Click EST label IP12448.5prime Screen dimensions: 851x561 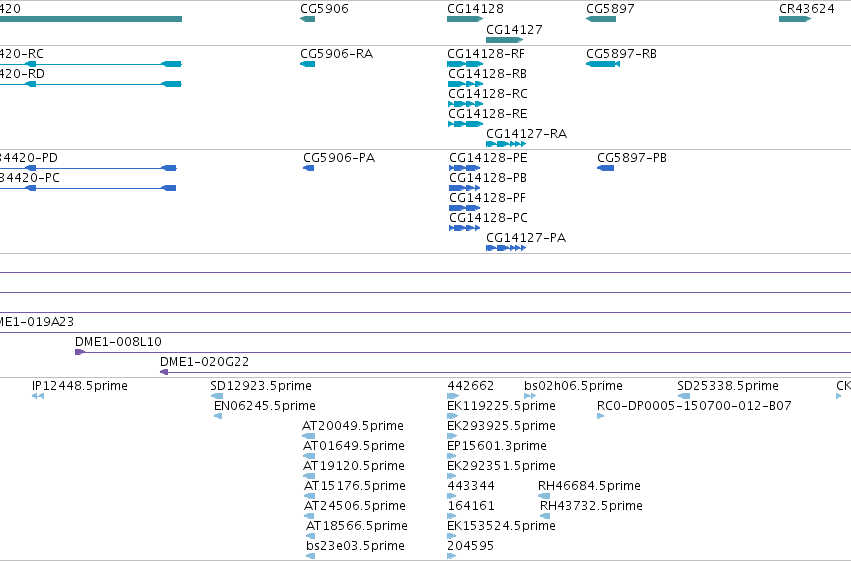coord(80,386)
